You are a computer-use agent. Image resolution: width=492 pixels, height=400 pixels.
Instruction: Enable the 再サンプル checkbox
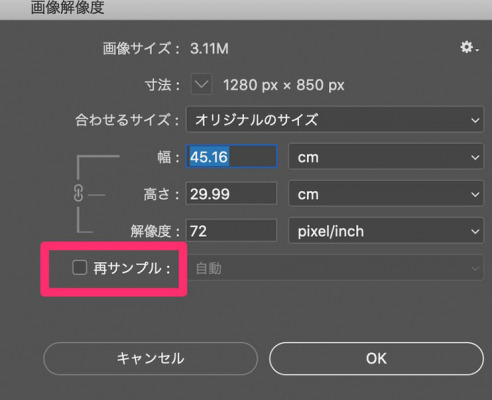point(80,268)
